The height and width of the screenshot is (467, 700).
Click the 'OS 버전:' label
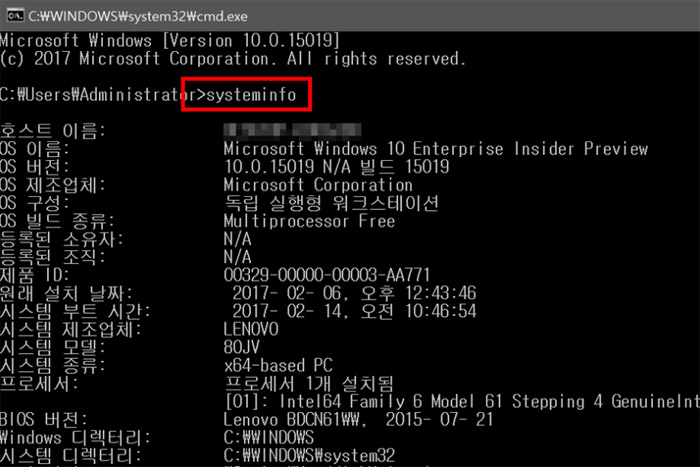(35, 167)
